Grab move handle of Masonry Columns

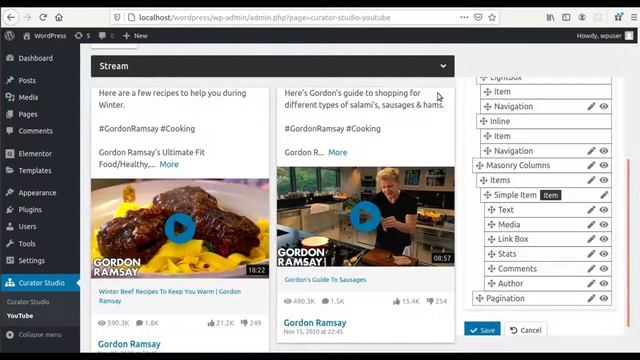coord(480,165)
